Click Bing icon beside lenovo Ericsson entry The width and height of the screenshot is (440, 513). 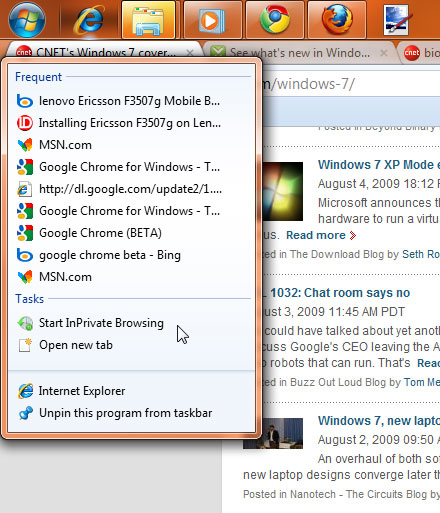pos(25,101)
